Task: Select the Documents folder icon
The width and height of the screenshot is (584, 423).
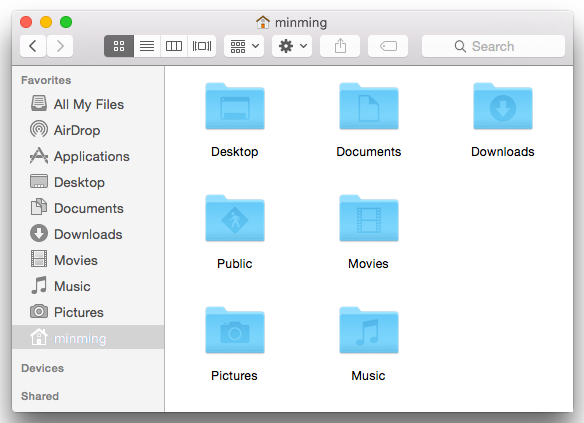Action: (x=369, y=106)
